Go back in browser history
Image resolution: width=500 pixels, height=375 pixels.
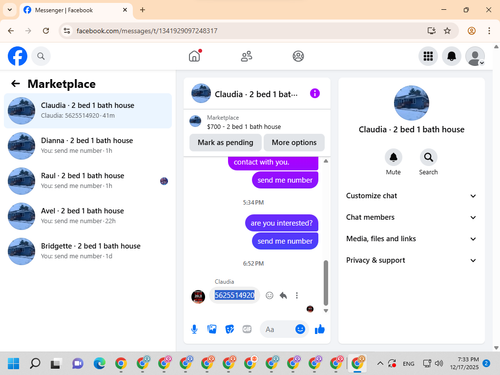pos(11,31)
